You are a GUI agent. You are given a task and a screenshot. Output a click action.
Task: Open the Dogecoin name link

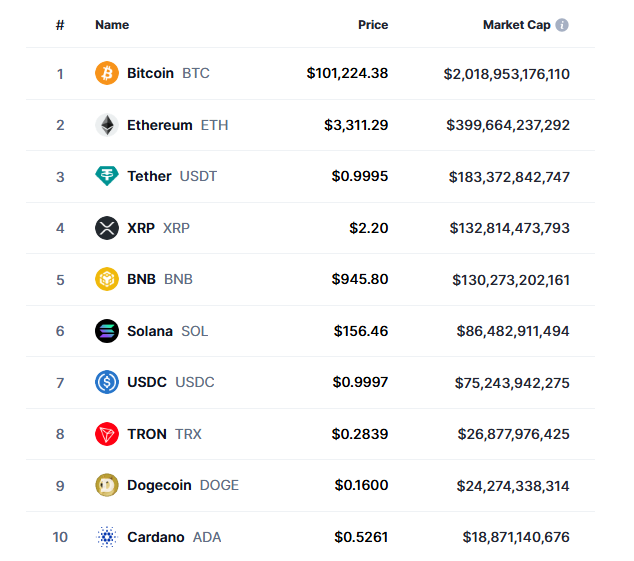(x=159, y=485)
